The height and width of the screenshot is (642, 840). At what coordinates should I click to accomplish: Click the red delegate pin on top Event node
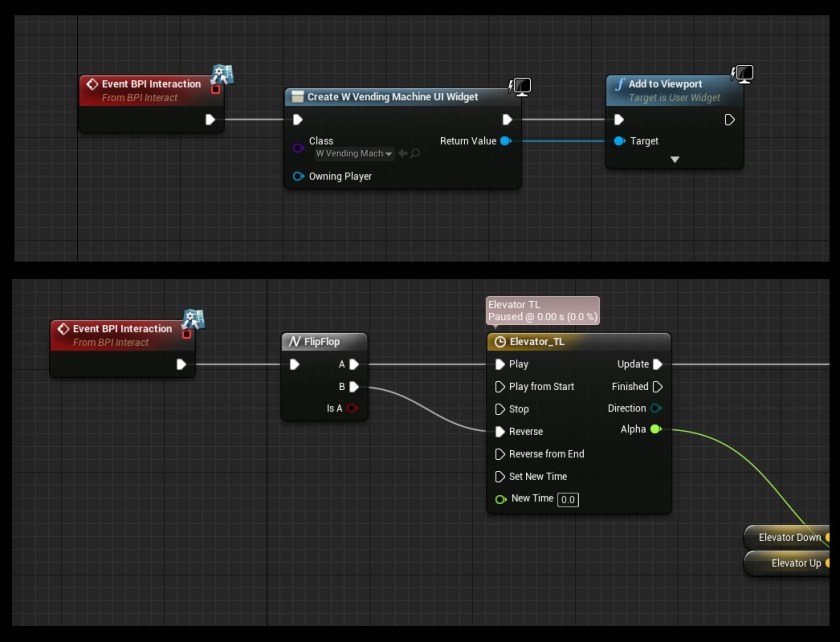point(215,89)
